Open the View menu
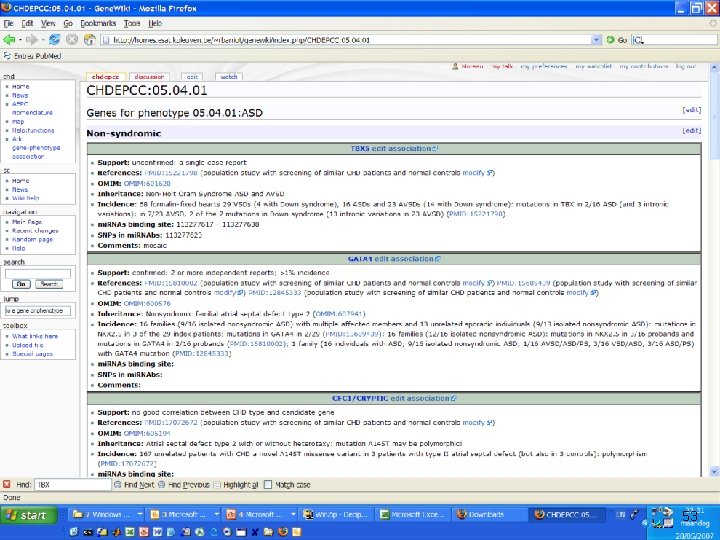The image size is (720, 540). [48, 23]
